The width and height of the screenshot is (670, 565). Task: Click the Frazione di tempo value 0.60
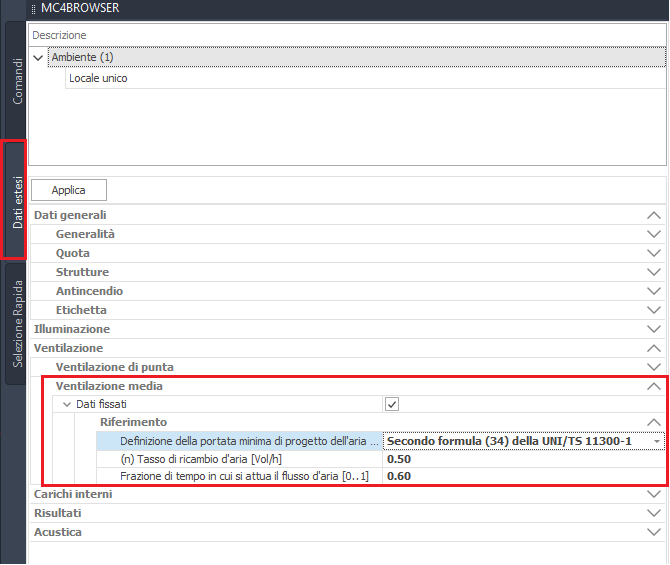pos(399,476)
